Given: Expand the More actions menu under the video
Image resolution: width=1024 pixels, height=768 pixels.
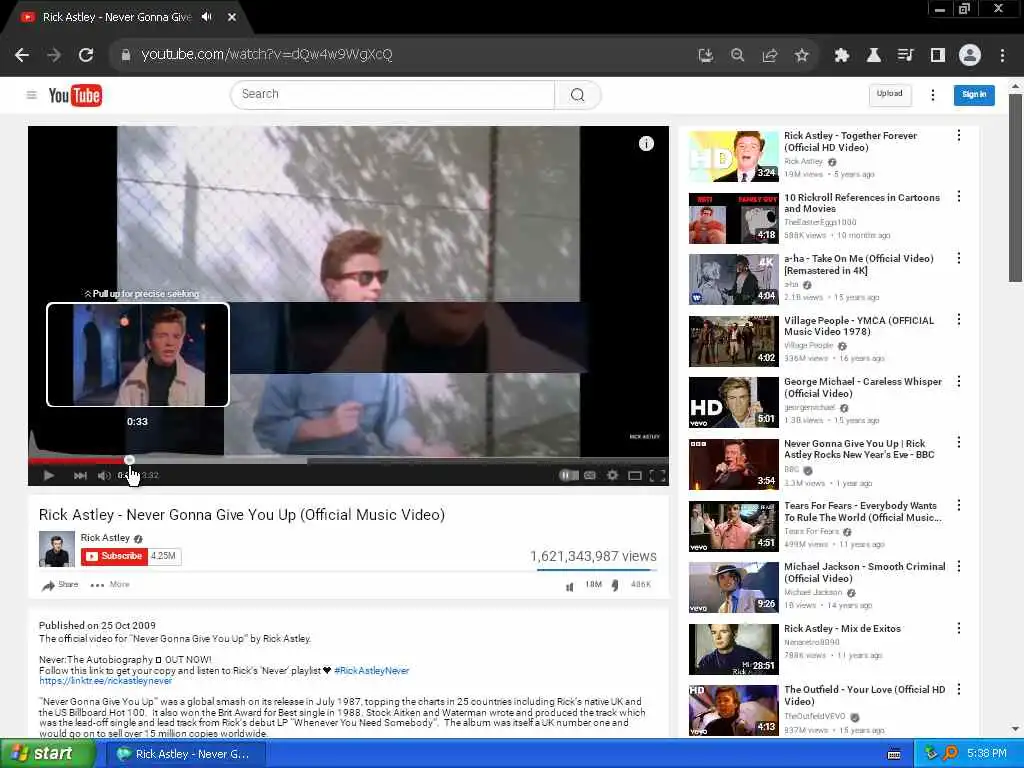Looking at the screenshot, I should (x=110, y=585).
